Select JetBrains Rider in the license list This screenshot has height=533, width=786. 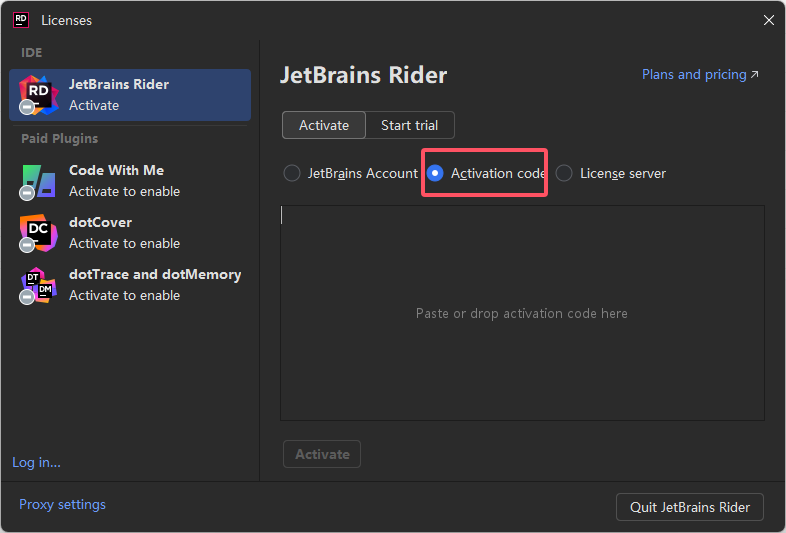(x=130, y=95)
